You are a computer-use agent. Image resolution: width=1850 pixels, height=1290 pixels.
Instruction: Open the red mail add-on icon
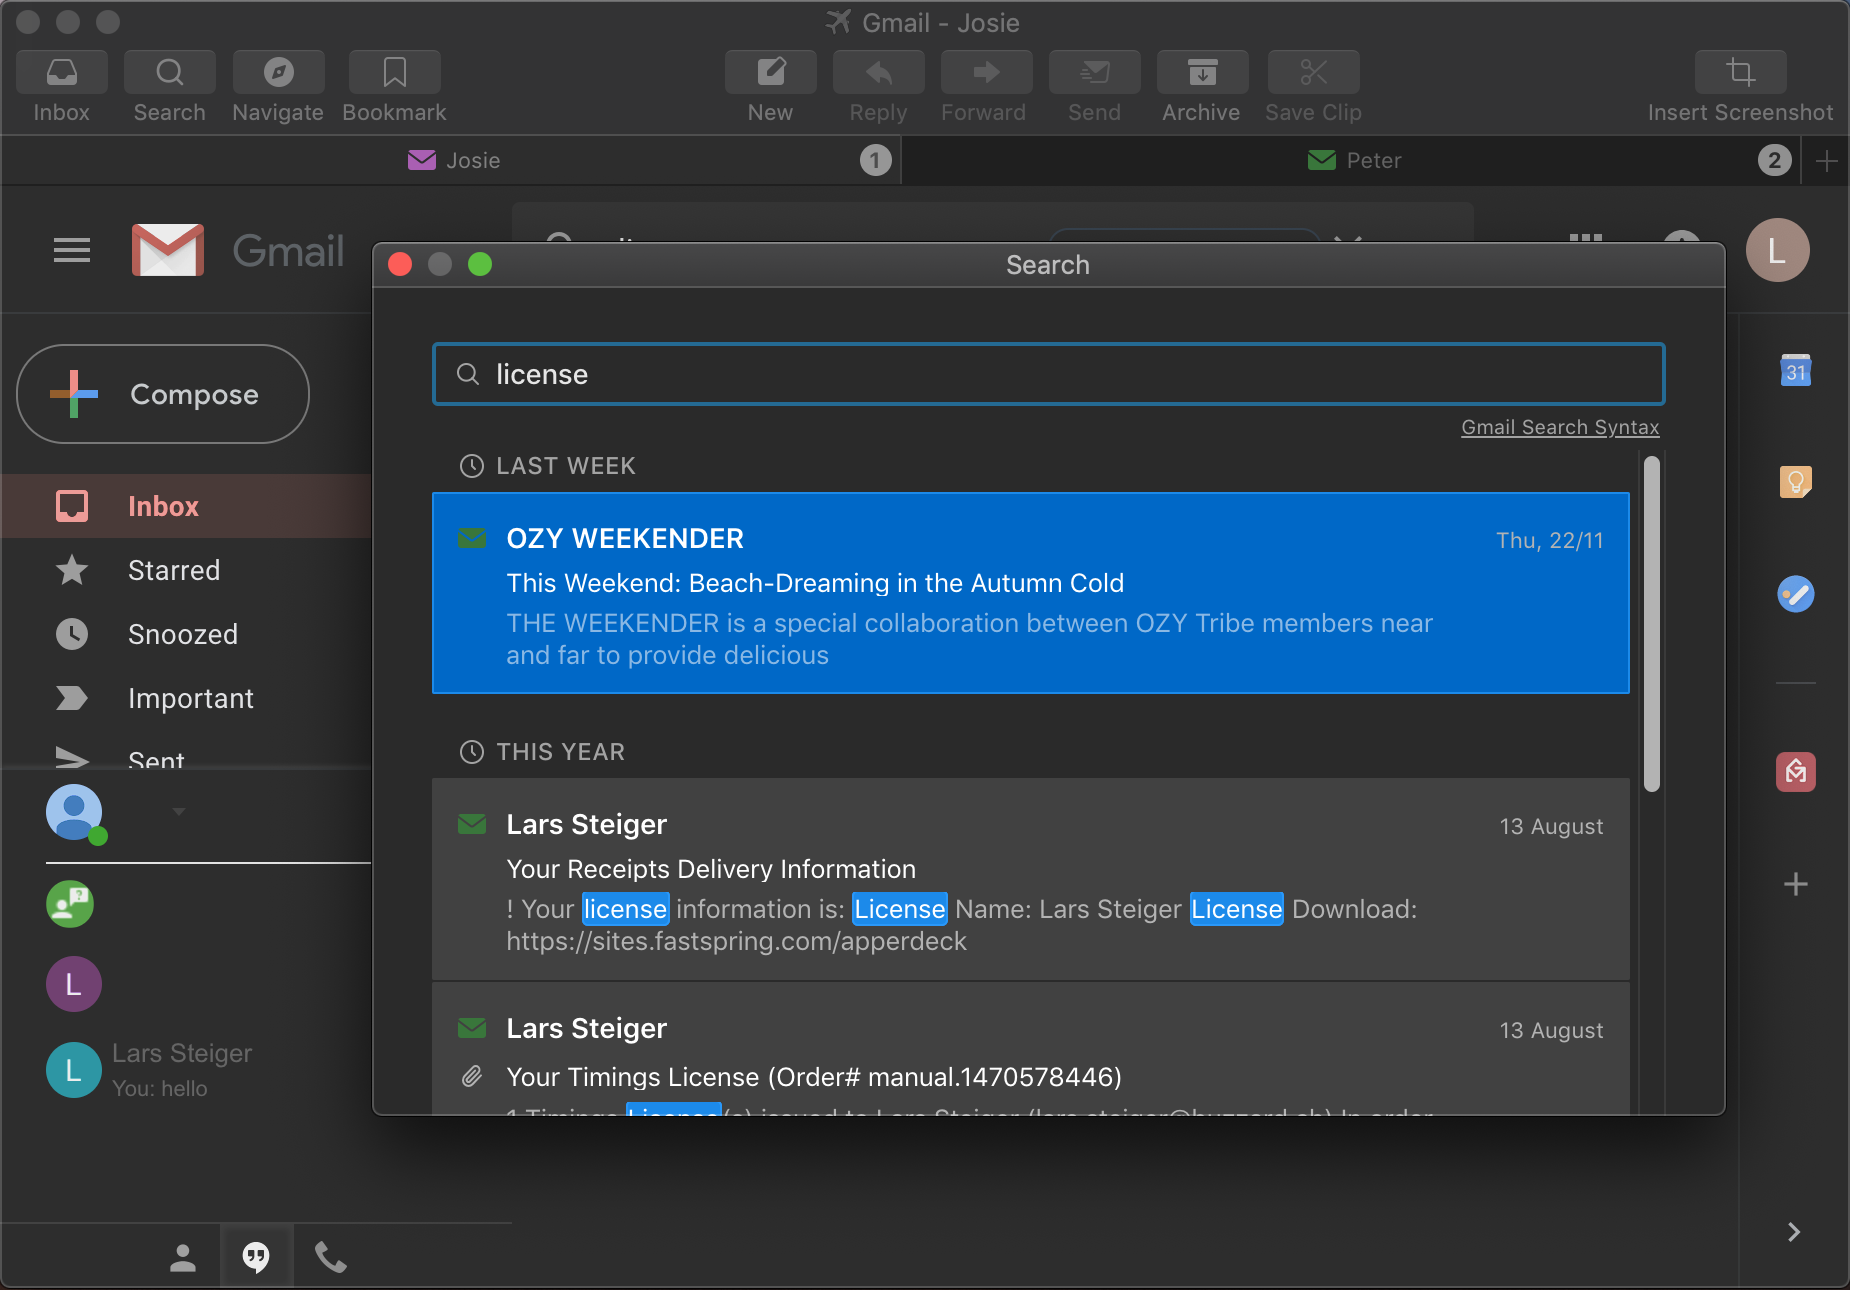point(1796,772)
